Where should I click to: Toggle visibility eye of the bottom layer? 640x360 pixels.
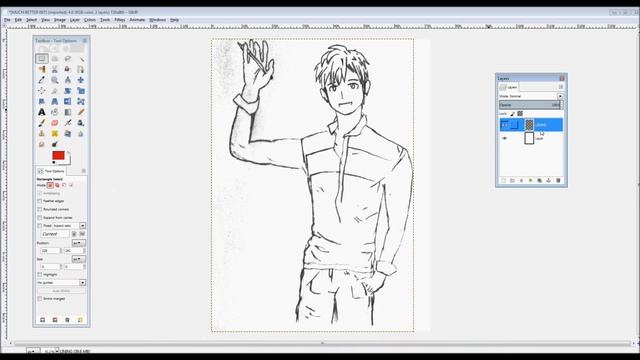click(x=504, y=138)
